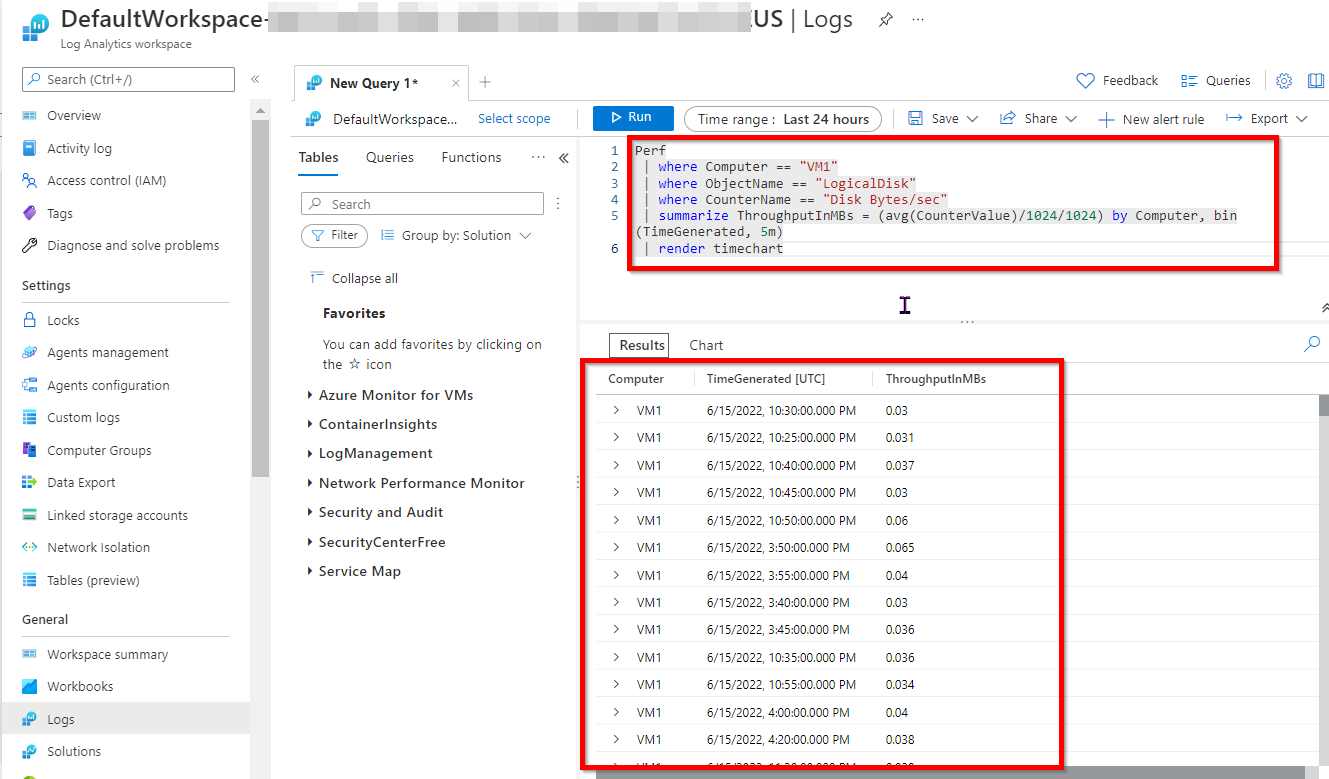Image resolution: width=1329 pixels, height=779 pixels.
Task: Open the Time range Last 24 hours picker
Action: tap(783, 119)
